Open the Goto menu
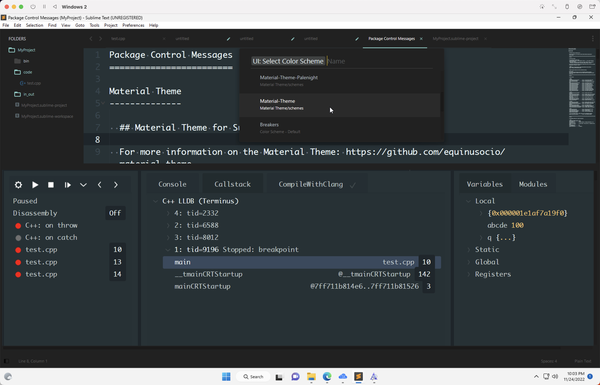This screenshot has height=385, width=600. coord(80,25)
